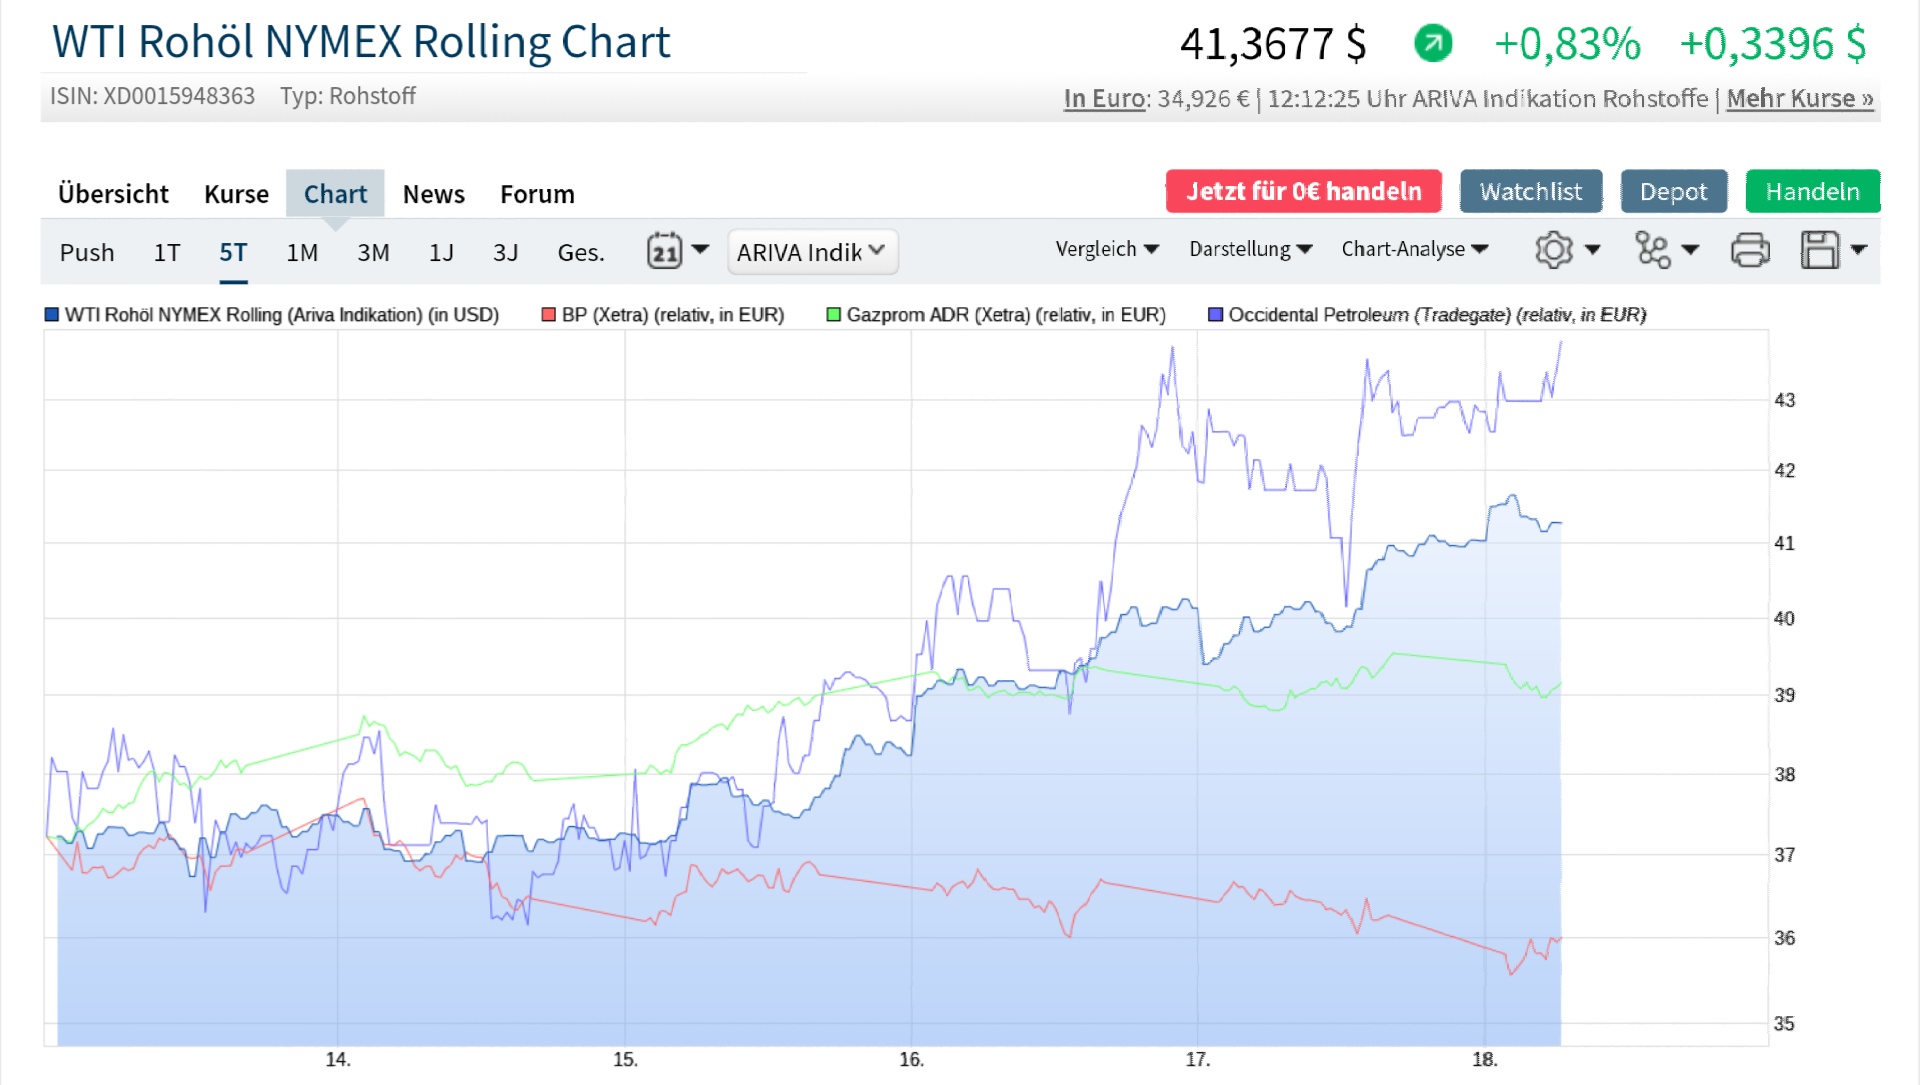Image resolution: width=1920 pixels, height=1085 pixels.
Task: Select the 1M timeframe option
Action: 300,252
